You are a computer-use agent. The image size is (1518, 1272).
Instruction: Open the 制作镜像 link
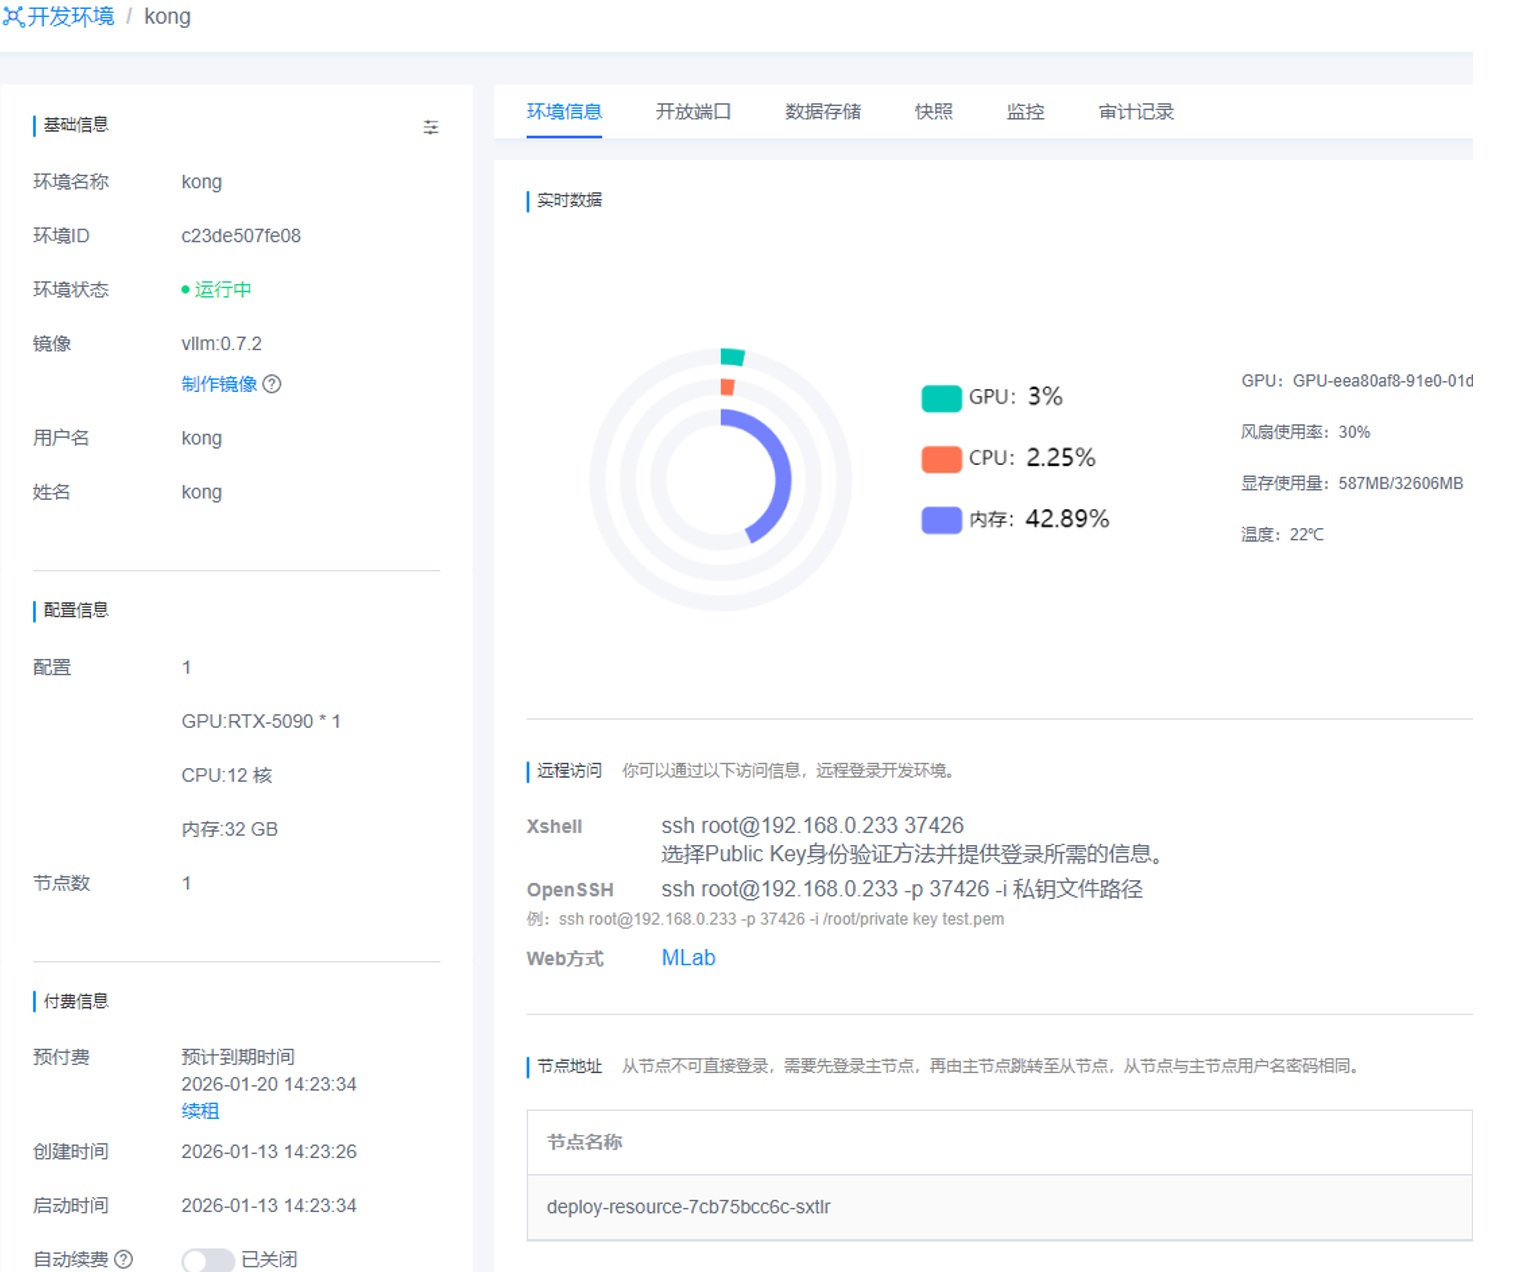click(219, 384)
